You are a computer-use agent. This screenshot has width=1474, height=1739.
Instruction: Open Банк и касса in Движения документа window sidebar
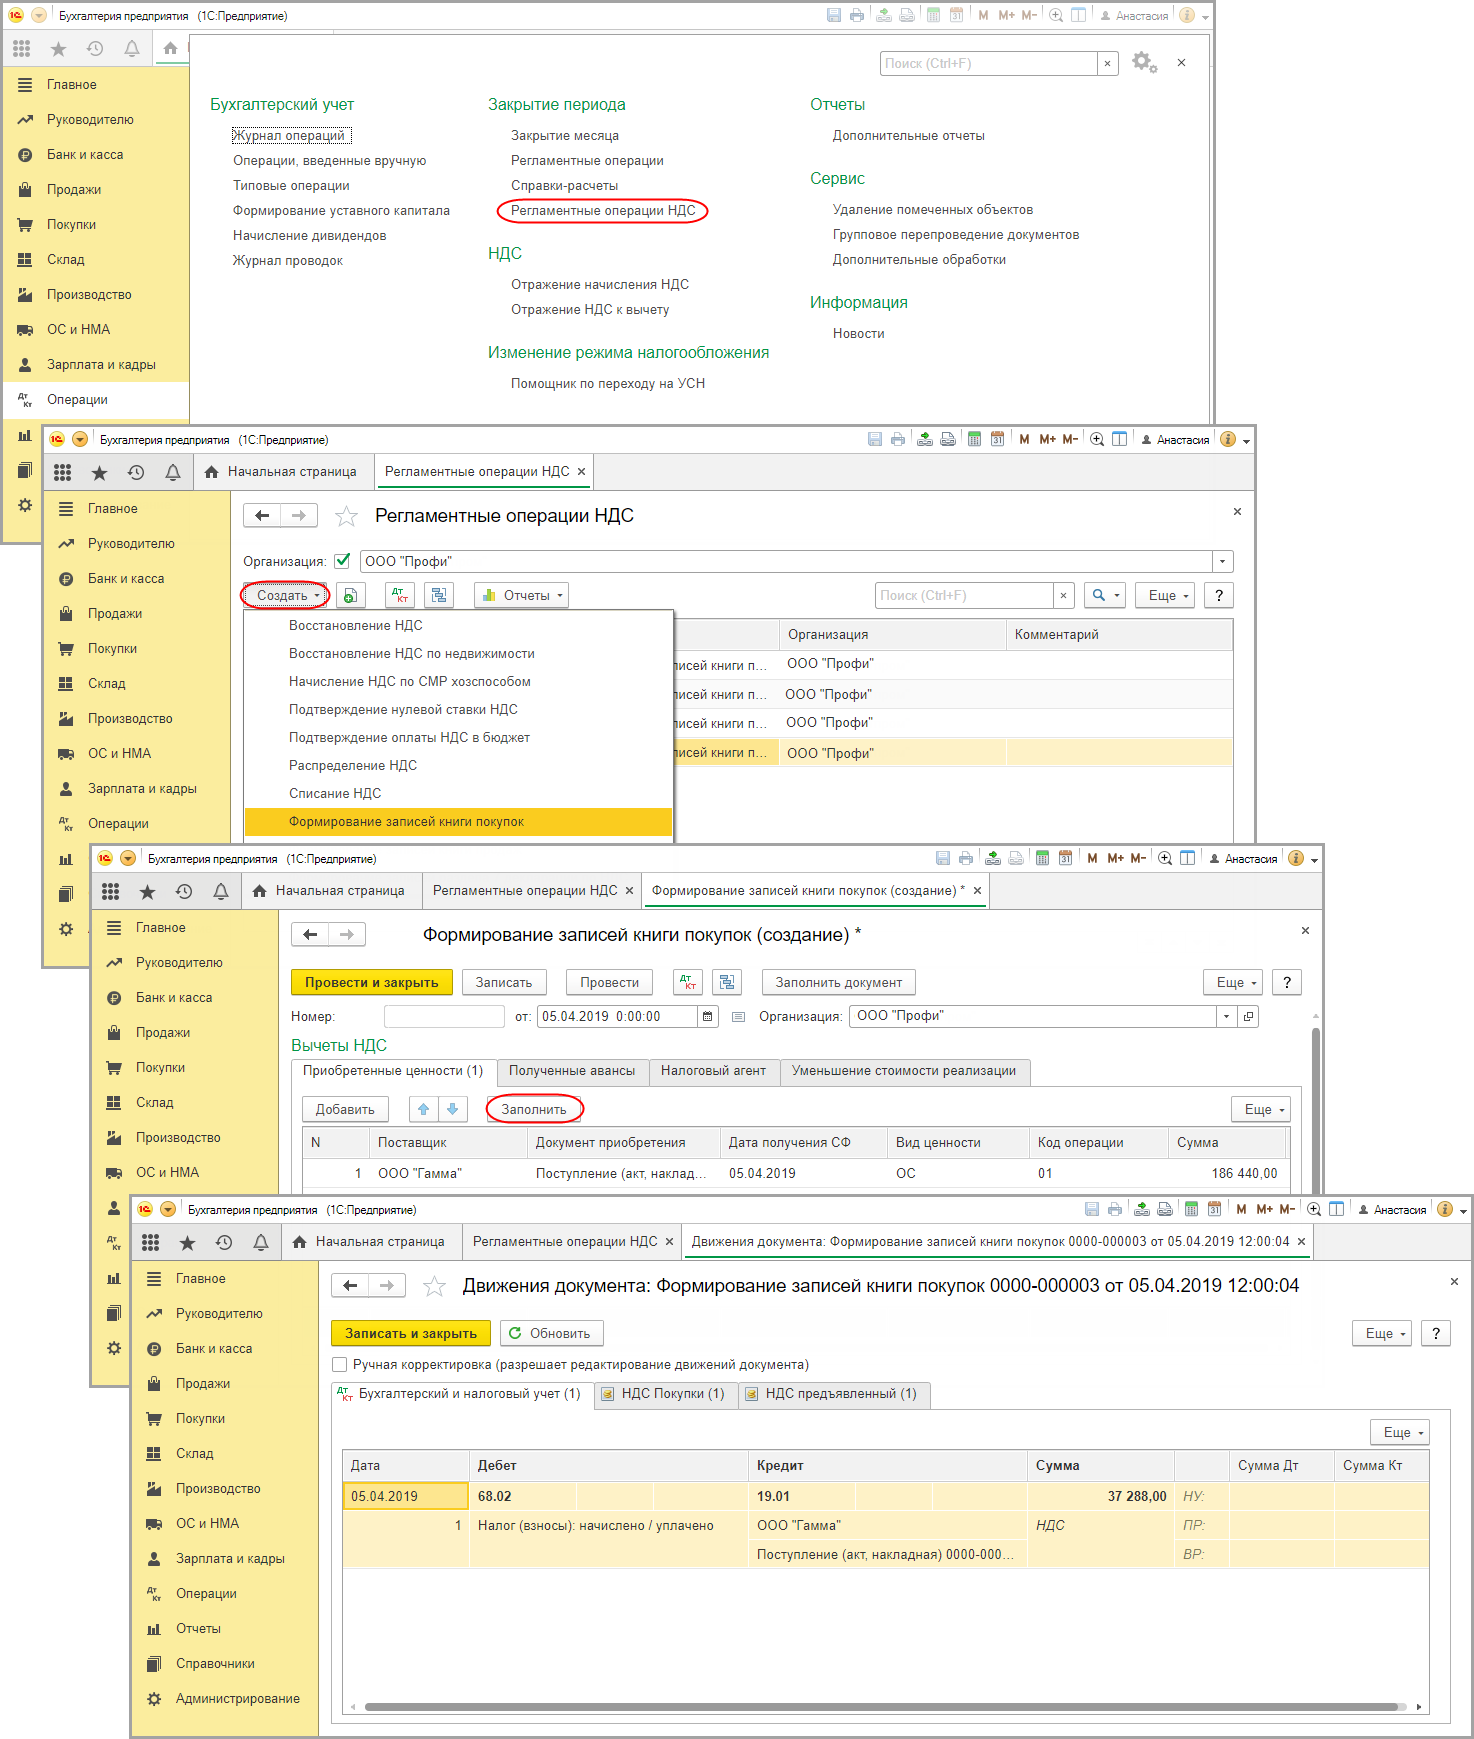[214, 1349]
